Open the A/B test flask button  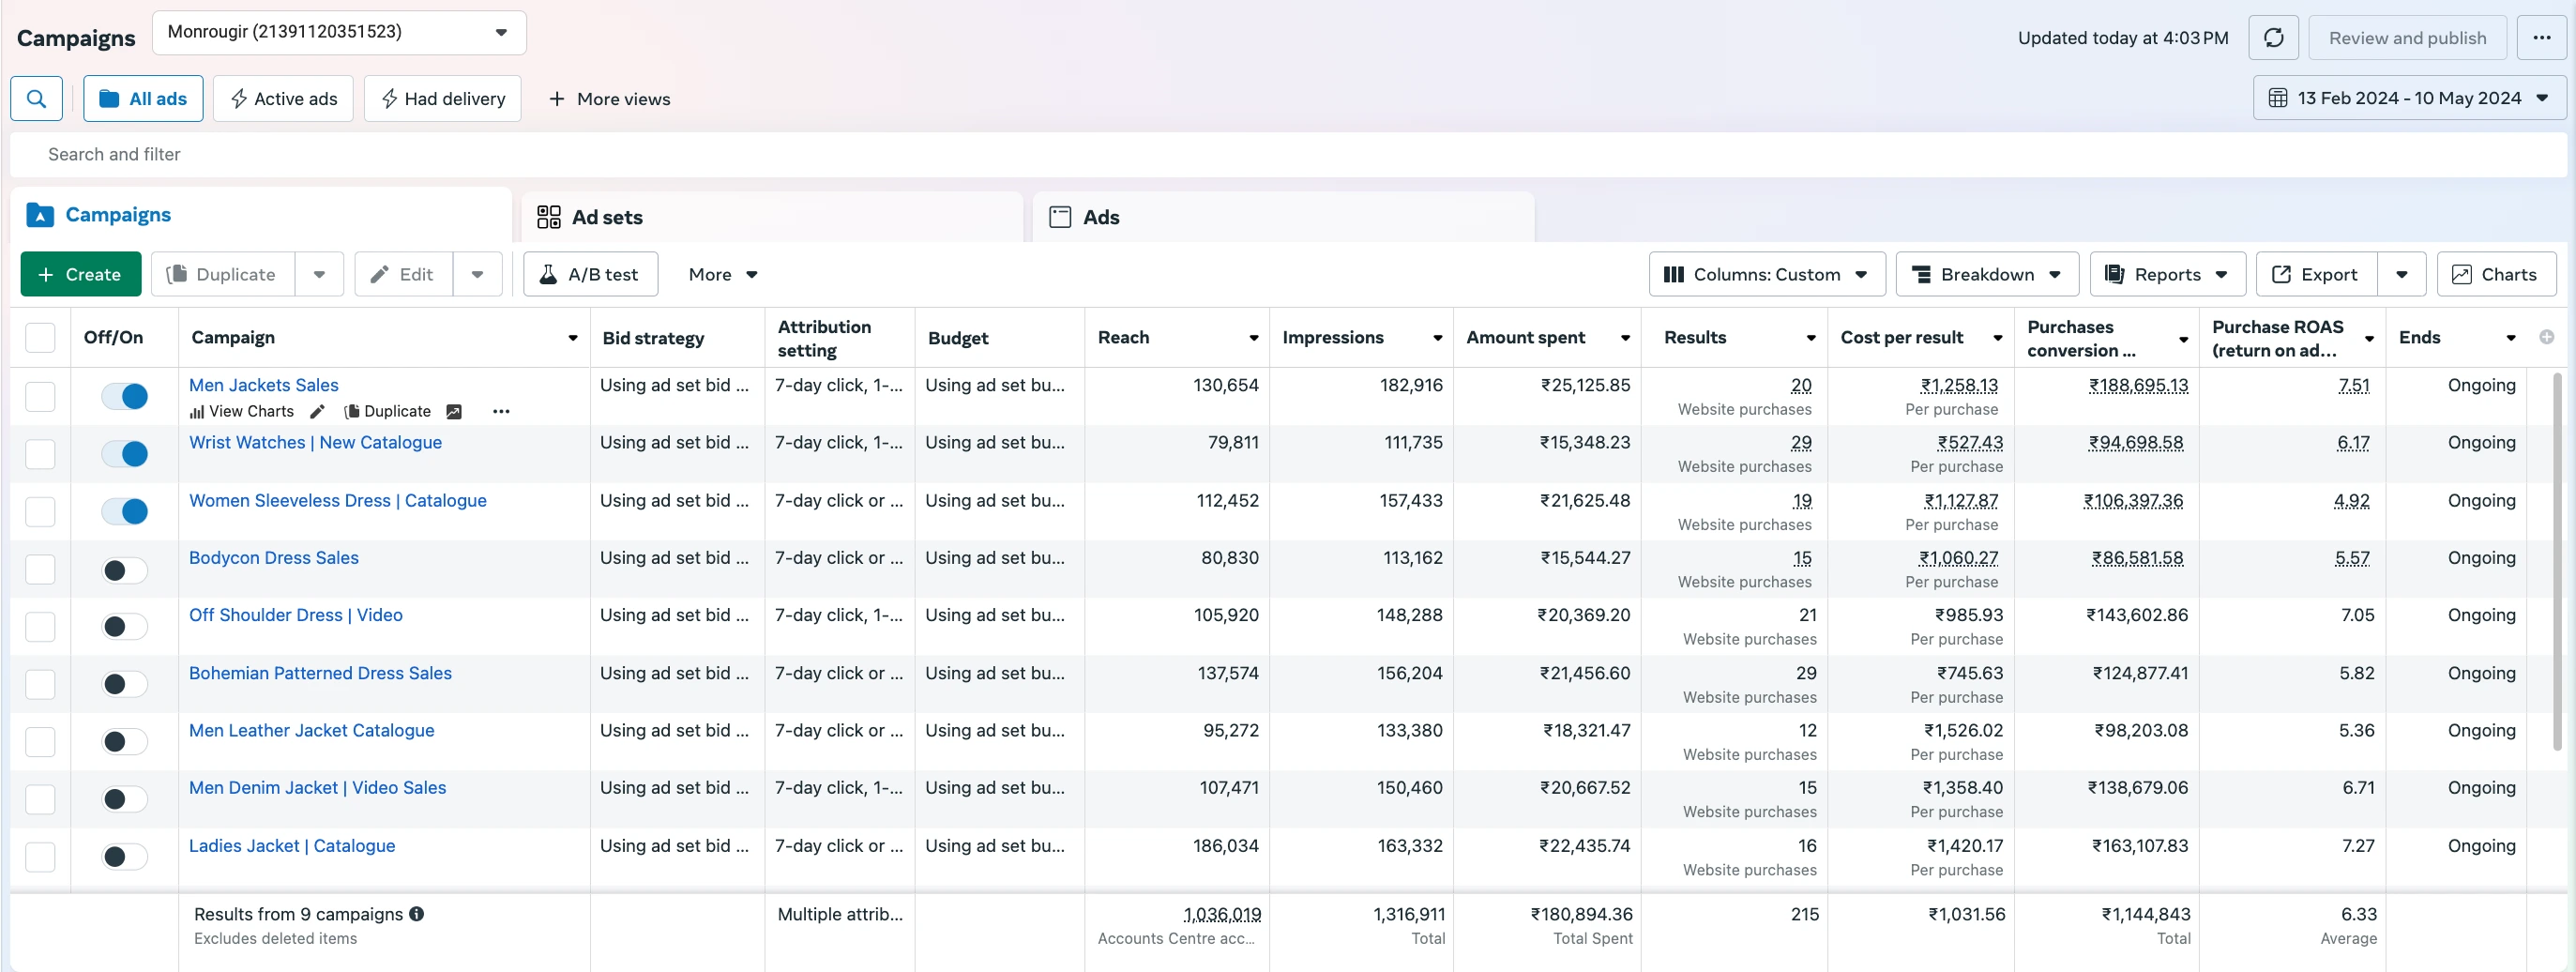click(590, 274)
